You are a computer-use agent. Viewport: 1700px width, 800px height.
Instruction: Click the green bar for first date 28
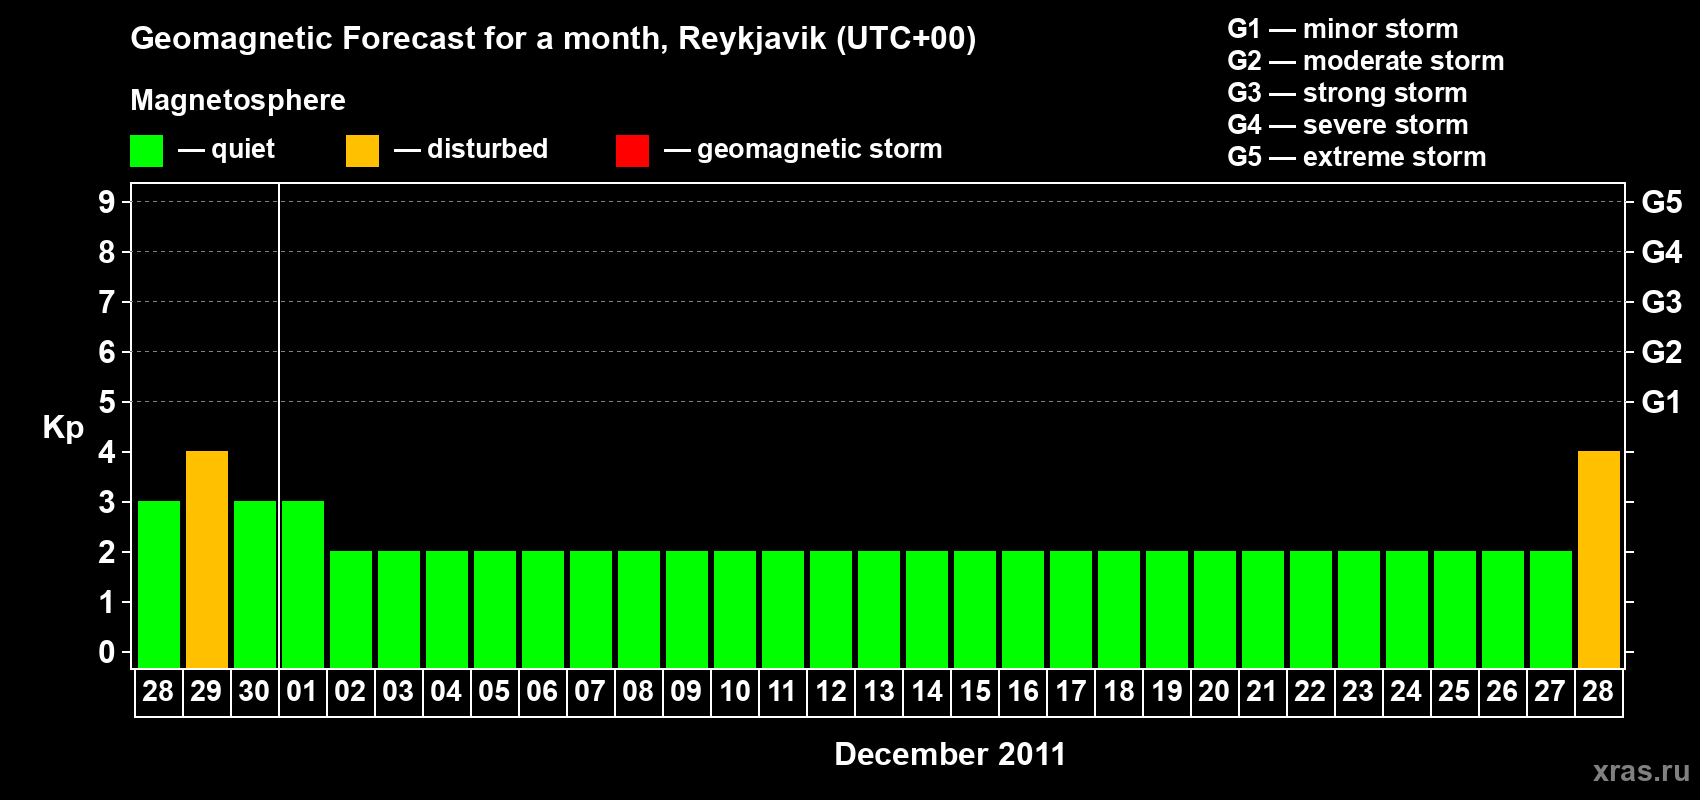coord(159,585)
